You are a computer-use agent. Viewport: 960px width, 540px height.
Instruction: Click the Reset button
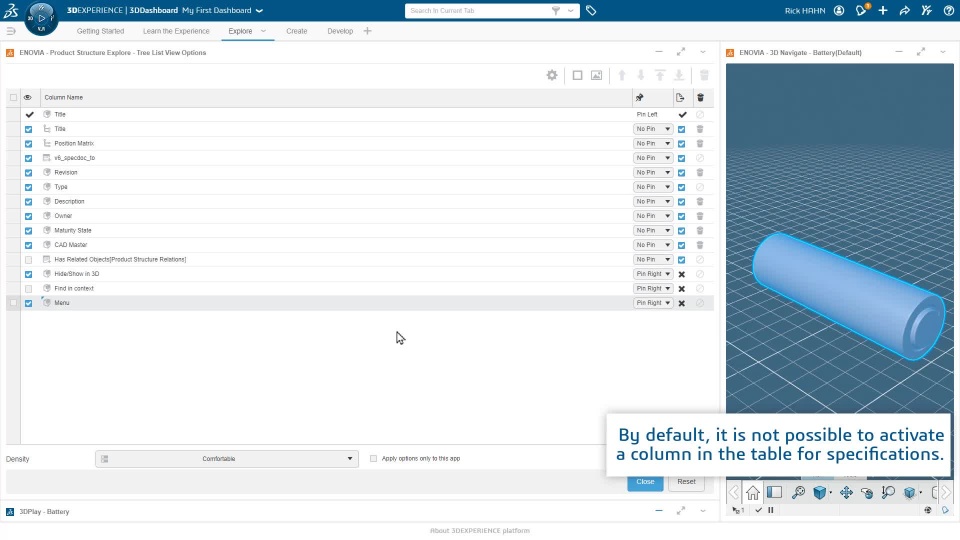[686, 482]
